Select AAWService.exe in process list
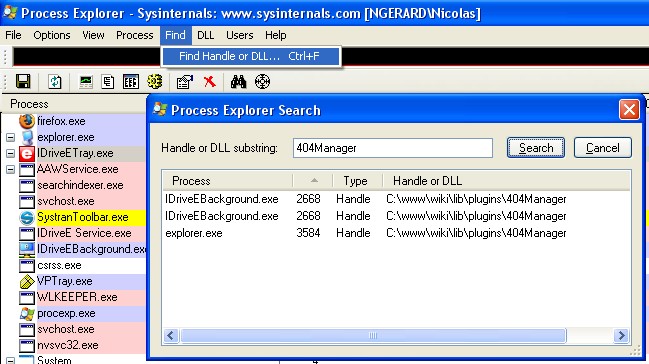 [78, 169]
